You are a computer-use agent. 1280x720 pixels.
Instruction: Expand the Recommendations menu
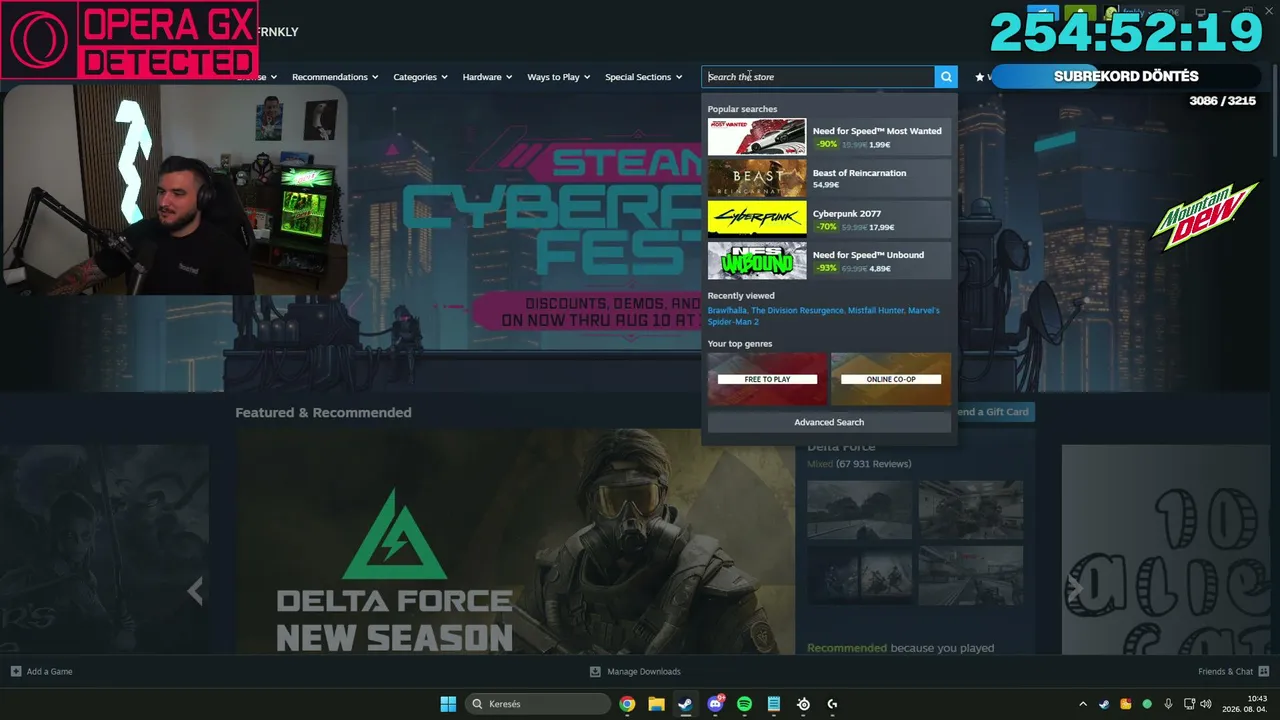335,77
